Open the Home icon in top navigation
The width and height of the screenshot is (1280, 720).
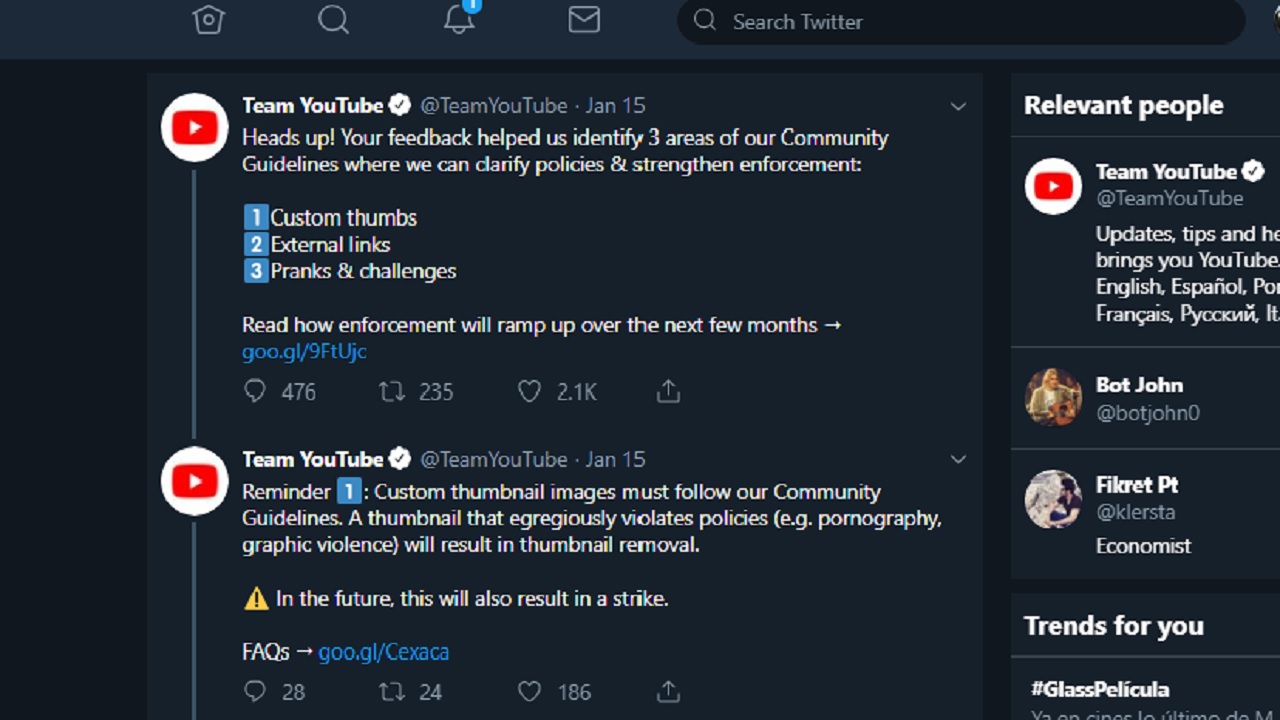(x=208, y=20)
